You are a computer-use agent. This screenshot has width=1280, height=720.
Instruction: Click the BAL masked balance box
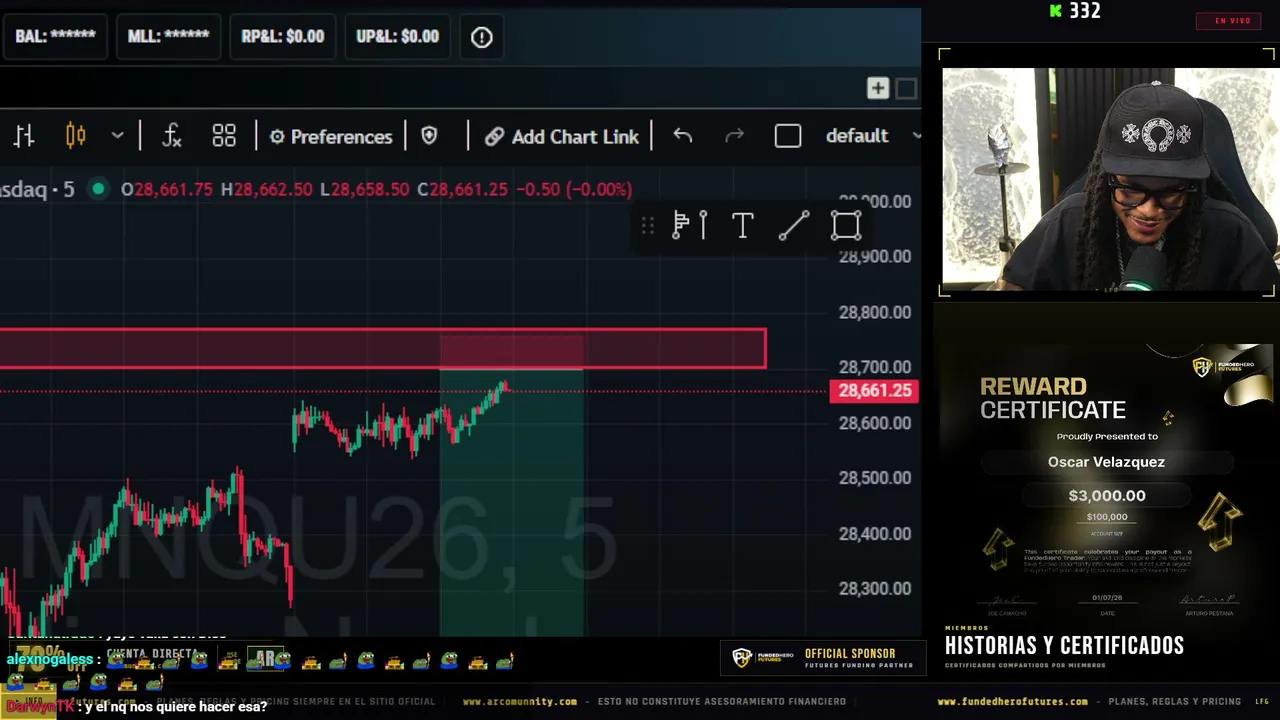[56, 36]
